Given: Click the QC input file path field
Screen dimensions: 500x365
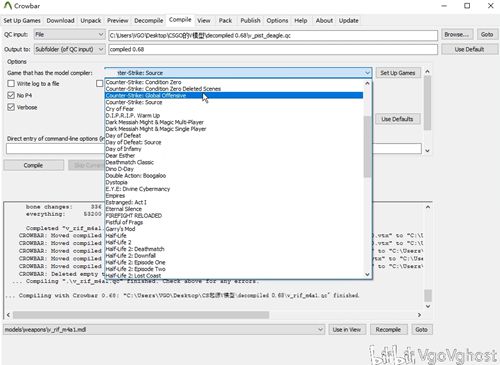Looking at the screenshot, I should point(273,35).
